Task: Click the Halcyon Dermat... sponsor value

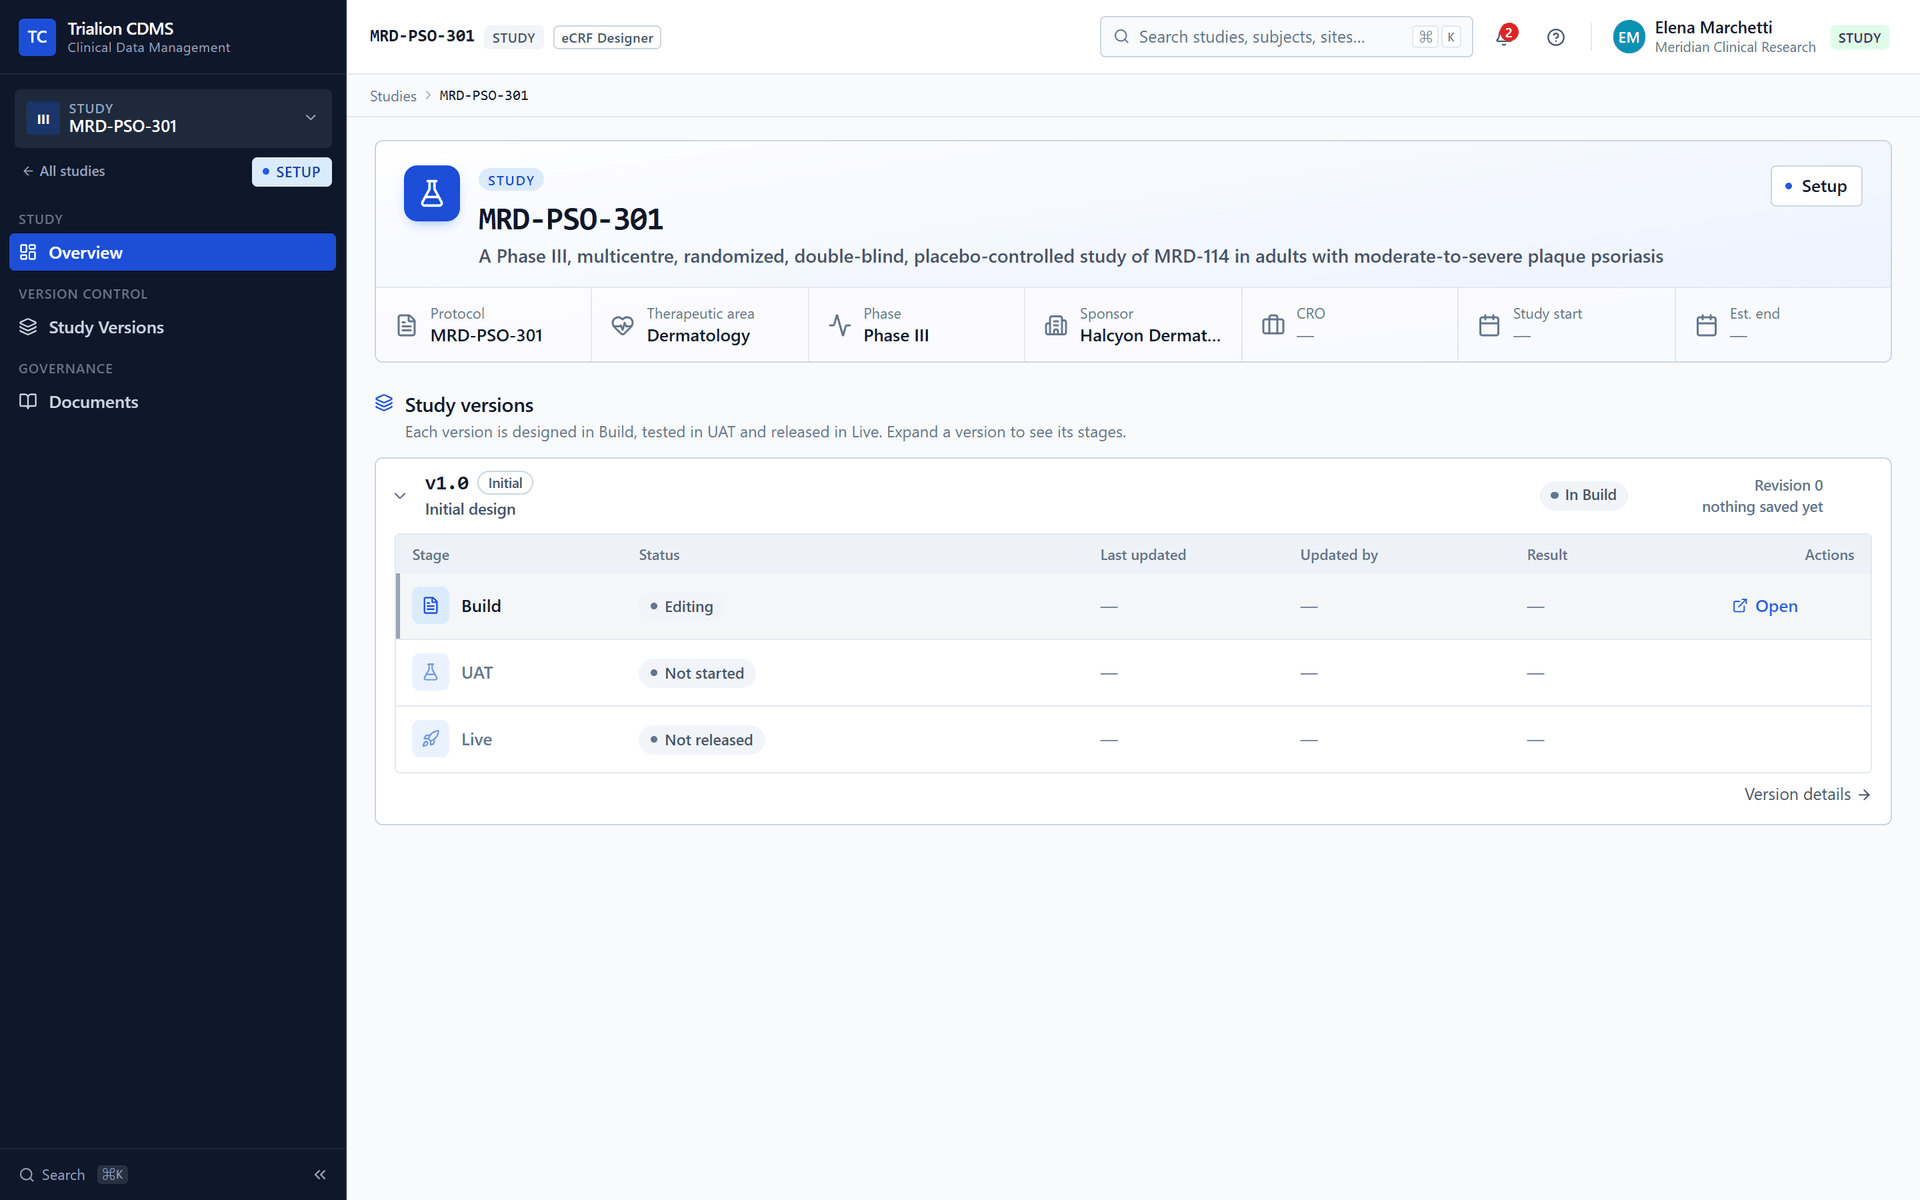Action: tap(1150, 336)
